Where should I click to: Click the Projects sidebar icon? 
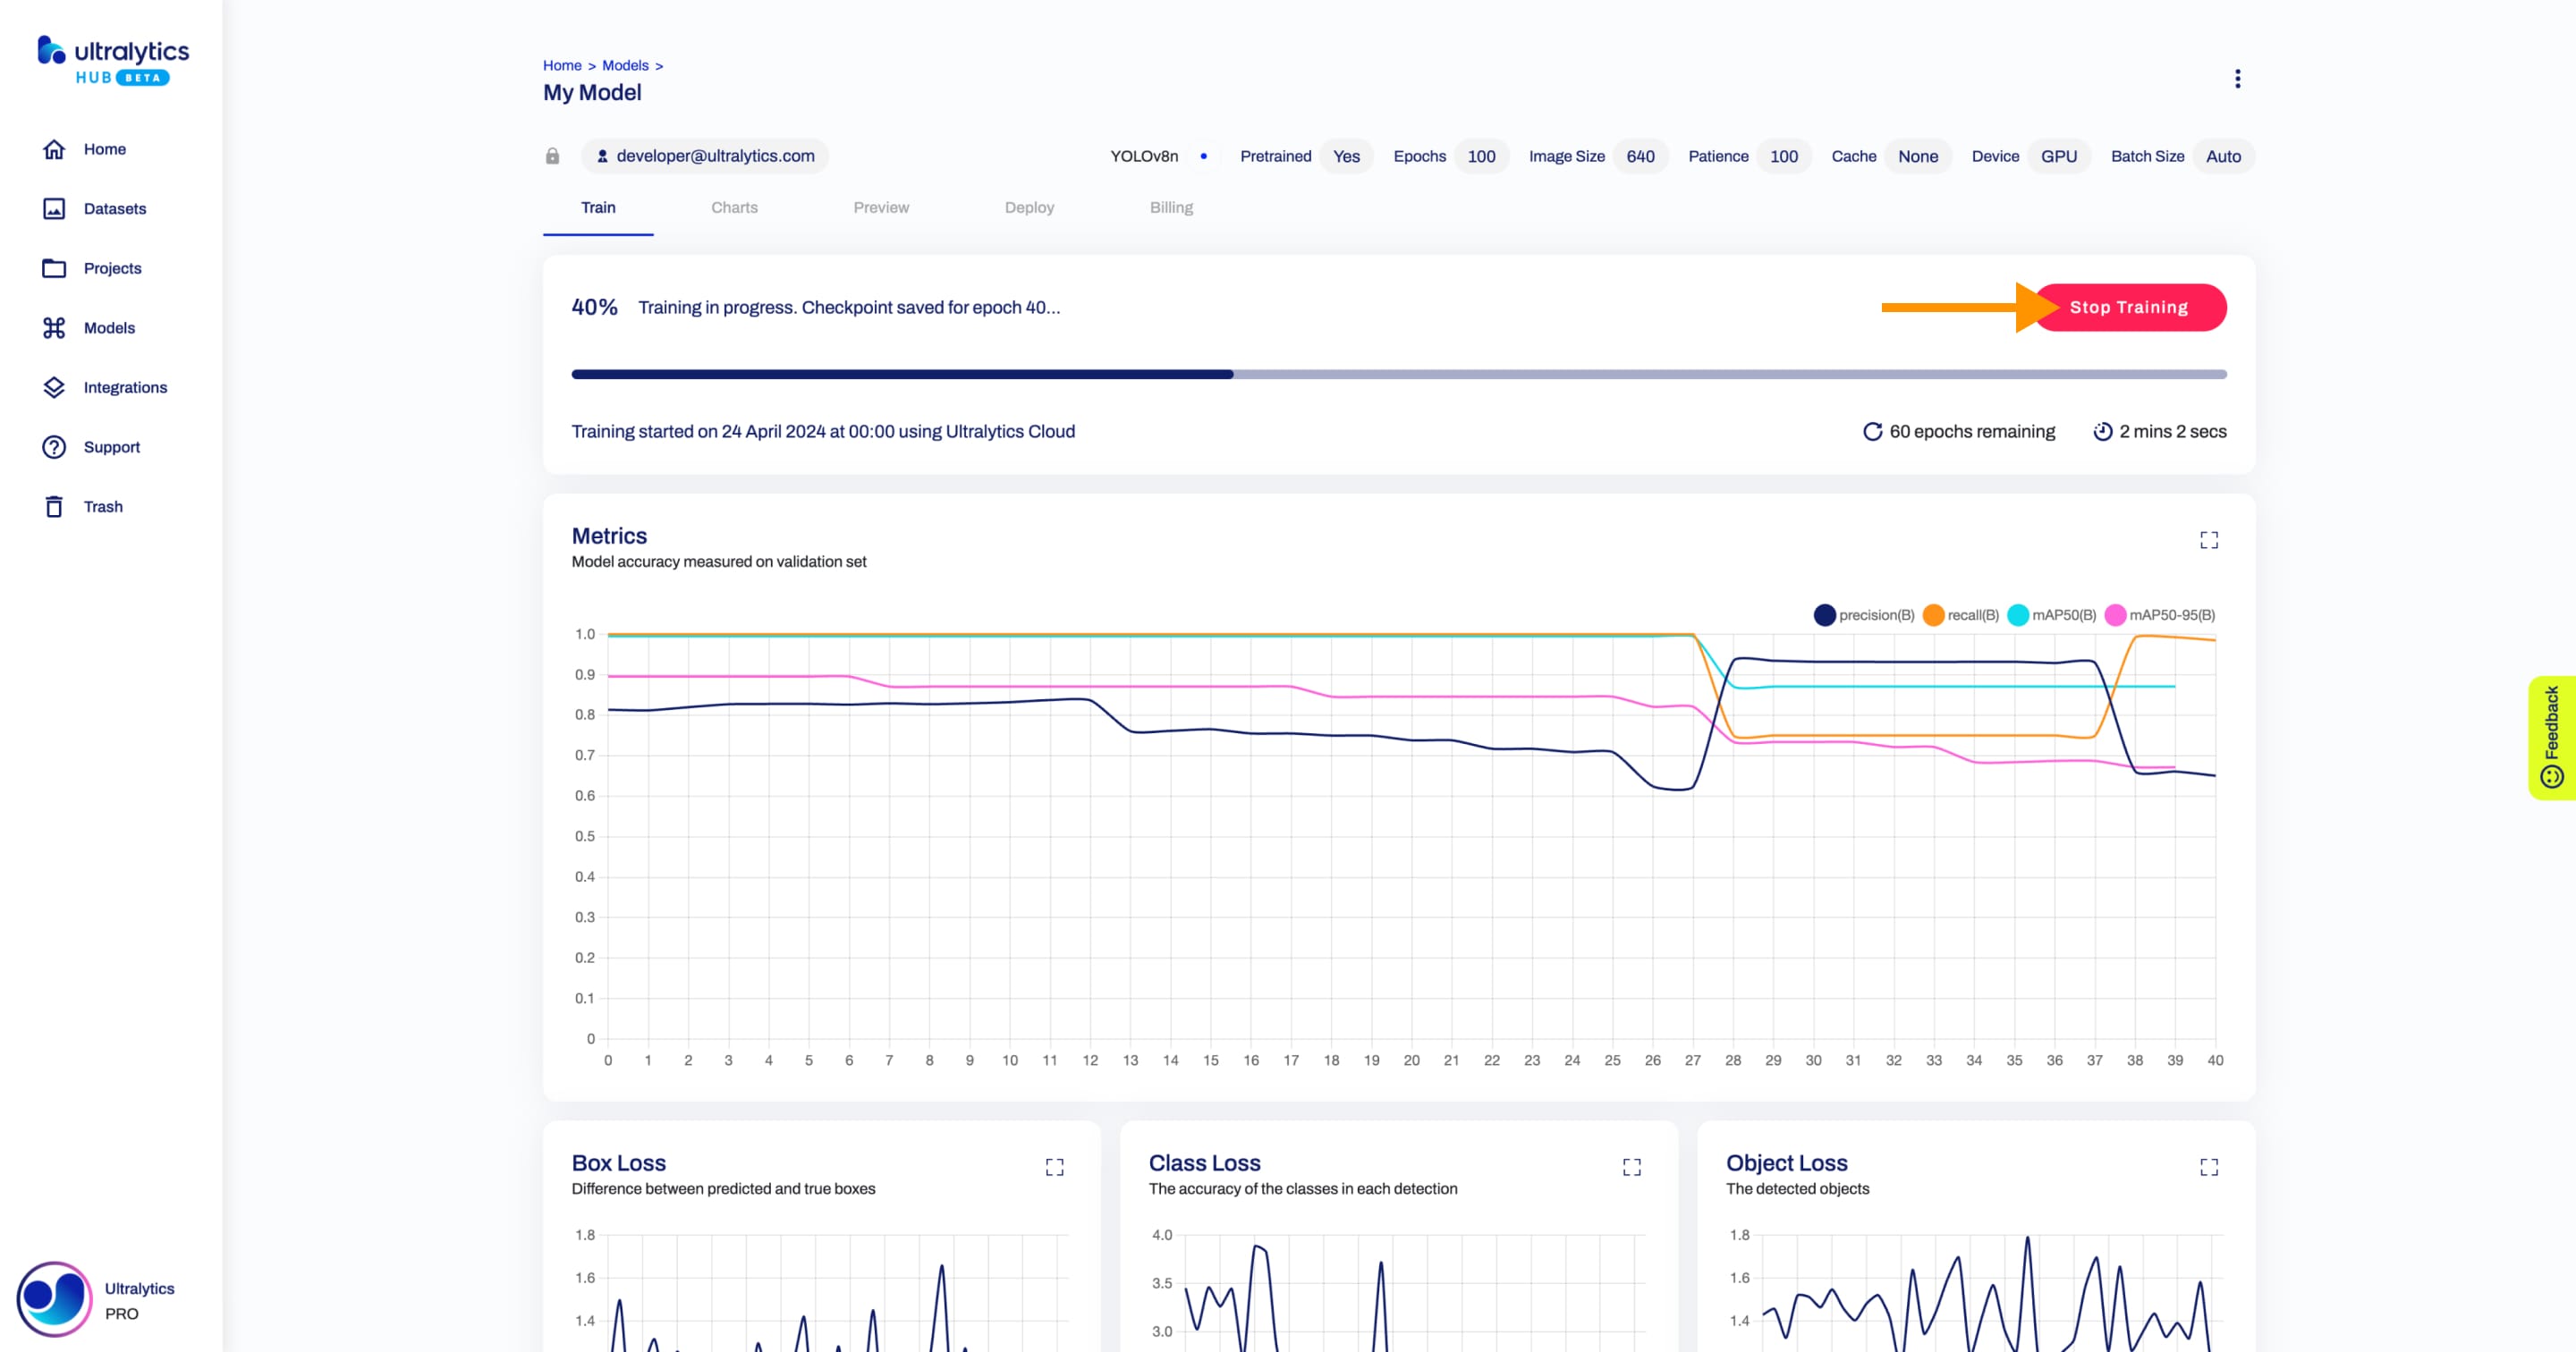51,267
